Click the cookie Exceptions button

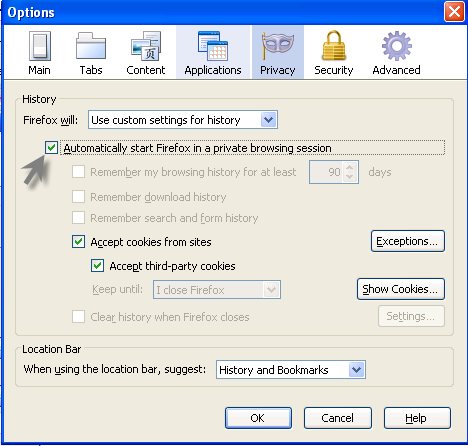tap(408, 241)
